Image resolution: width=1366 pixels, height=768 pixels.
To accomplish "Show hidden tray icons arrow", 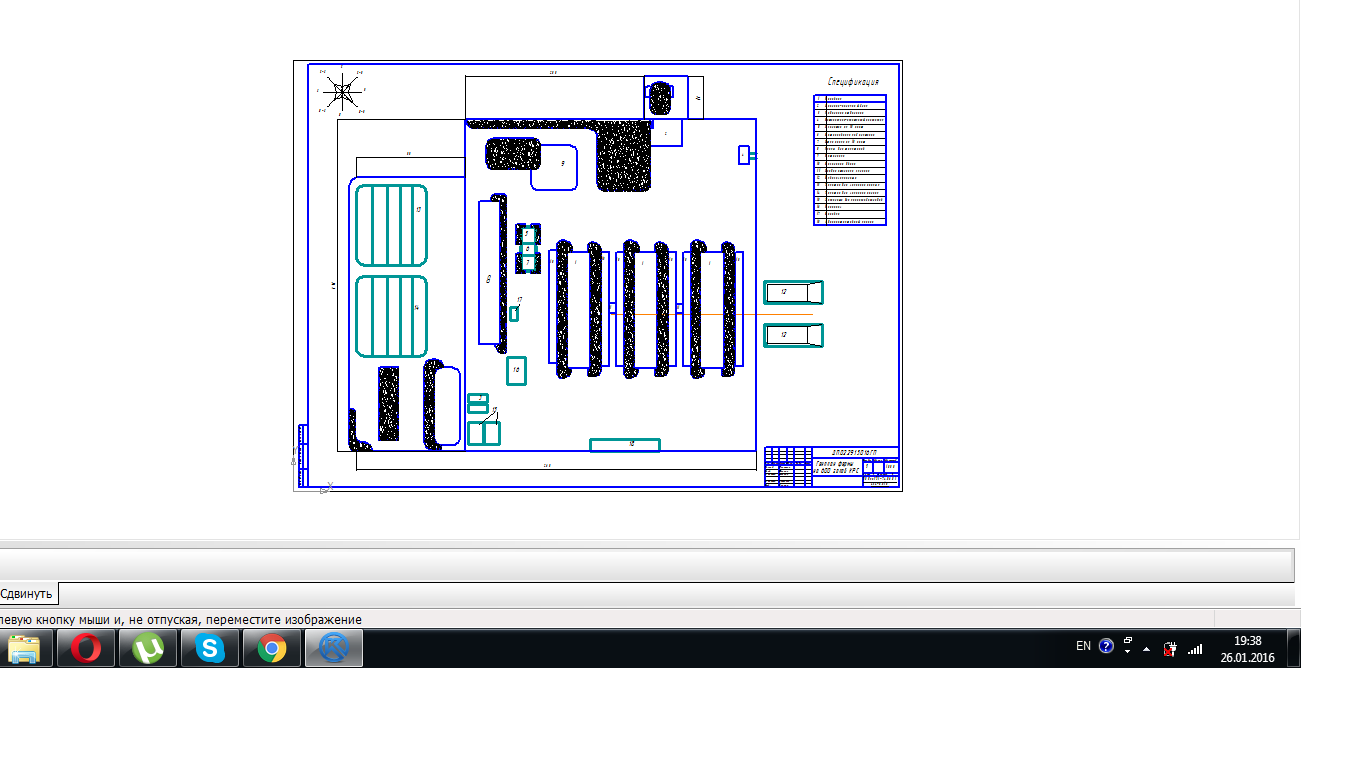I will pyautogui.click(x=1146, y=649).
